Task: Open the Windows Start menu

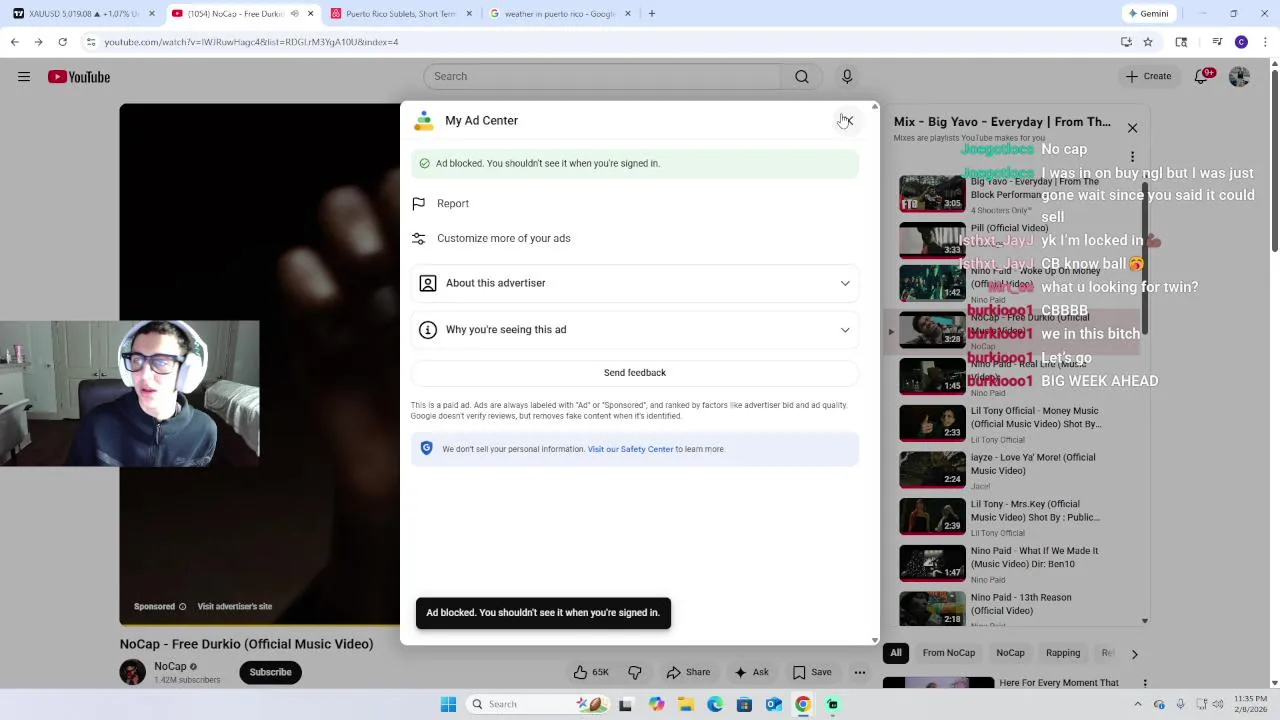Action: click(x=449, y=705)
